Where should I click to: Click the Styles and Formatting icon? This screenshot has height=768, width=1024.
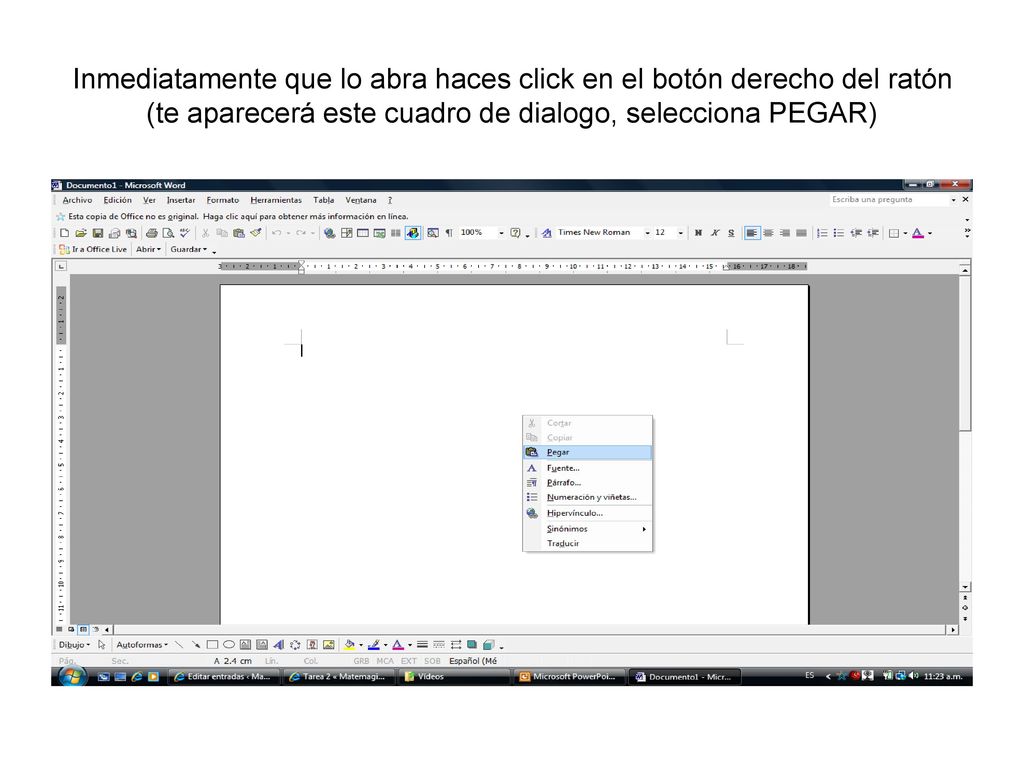[547, 233]
